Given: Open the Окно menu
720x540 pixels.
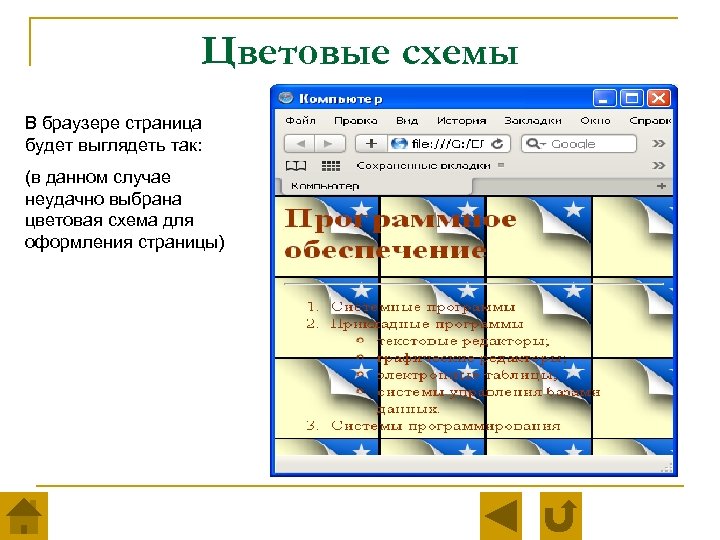Looking at the screenshot, I should [x=595, y=120].
